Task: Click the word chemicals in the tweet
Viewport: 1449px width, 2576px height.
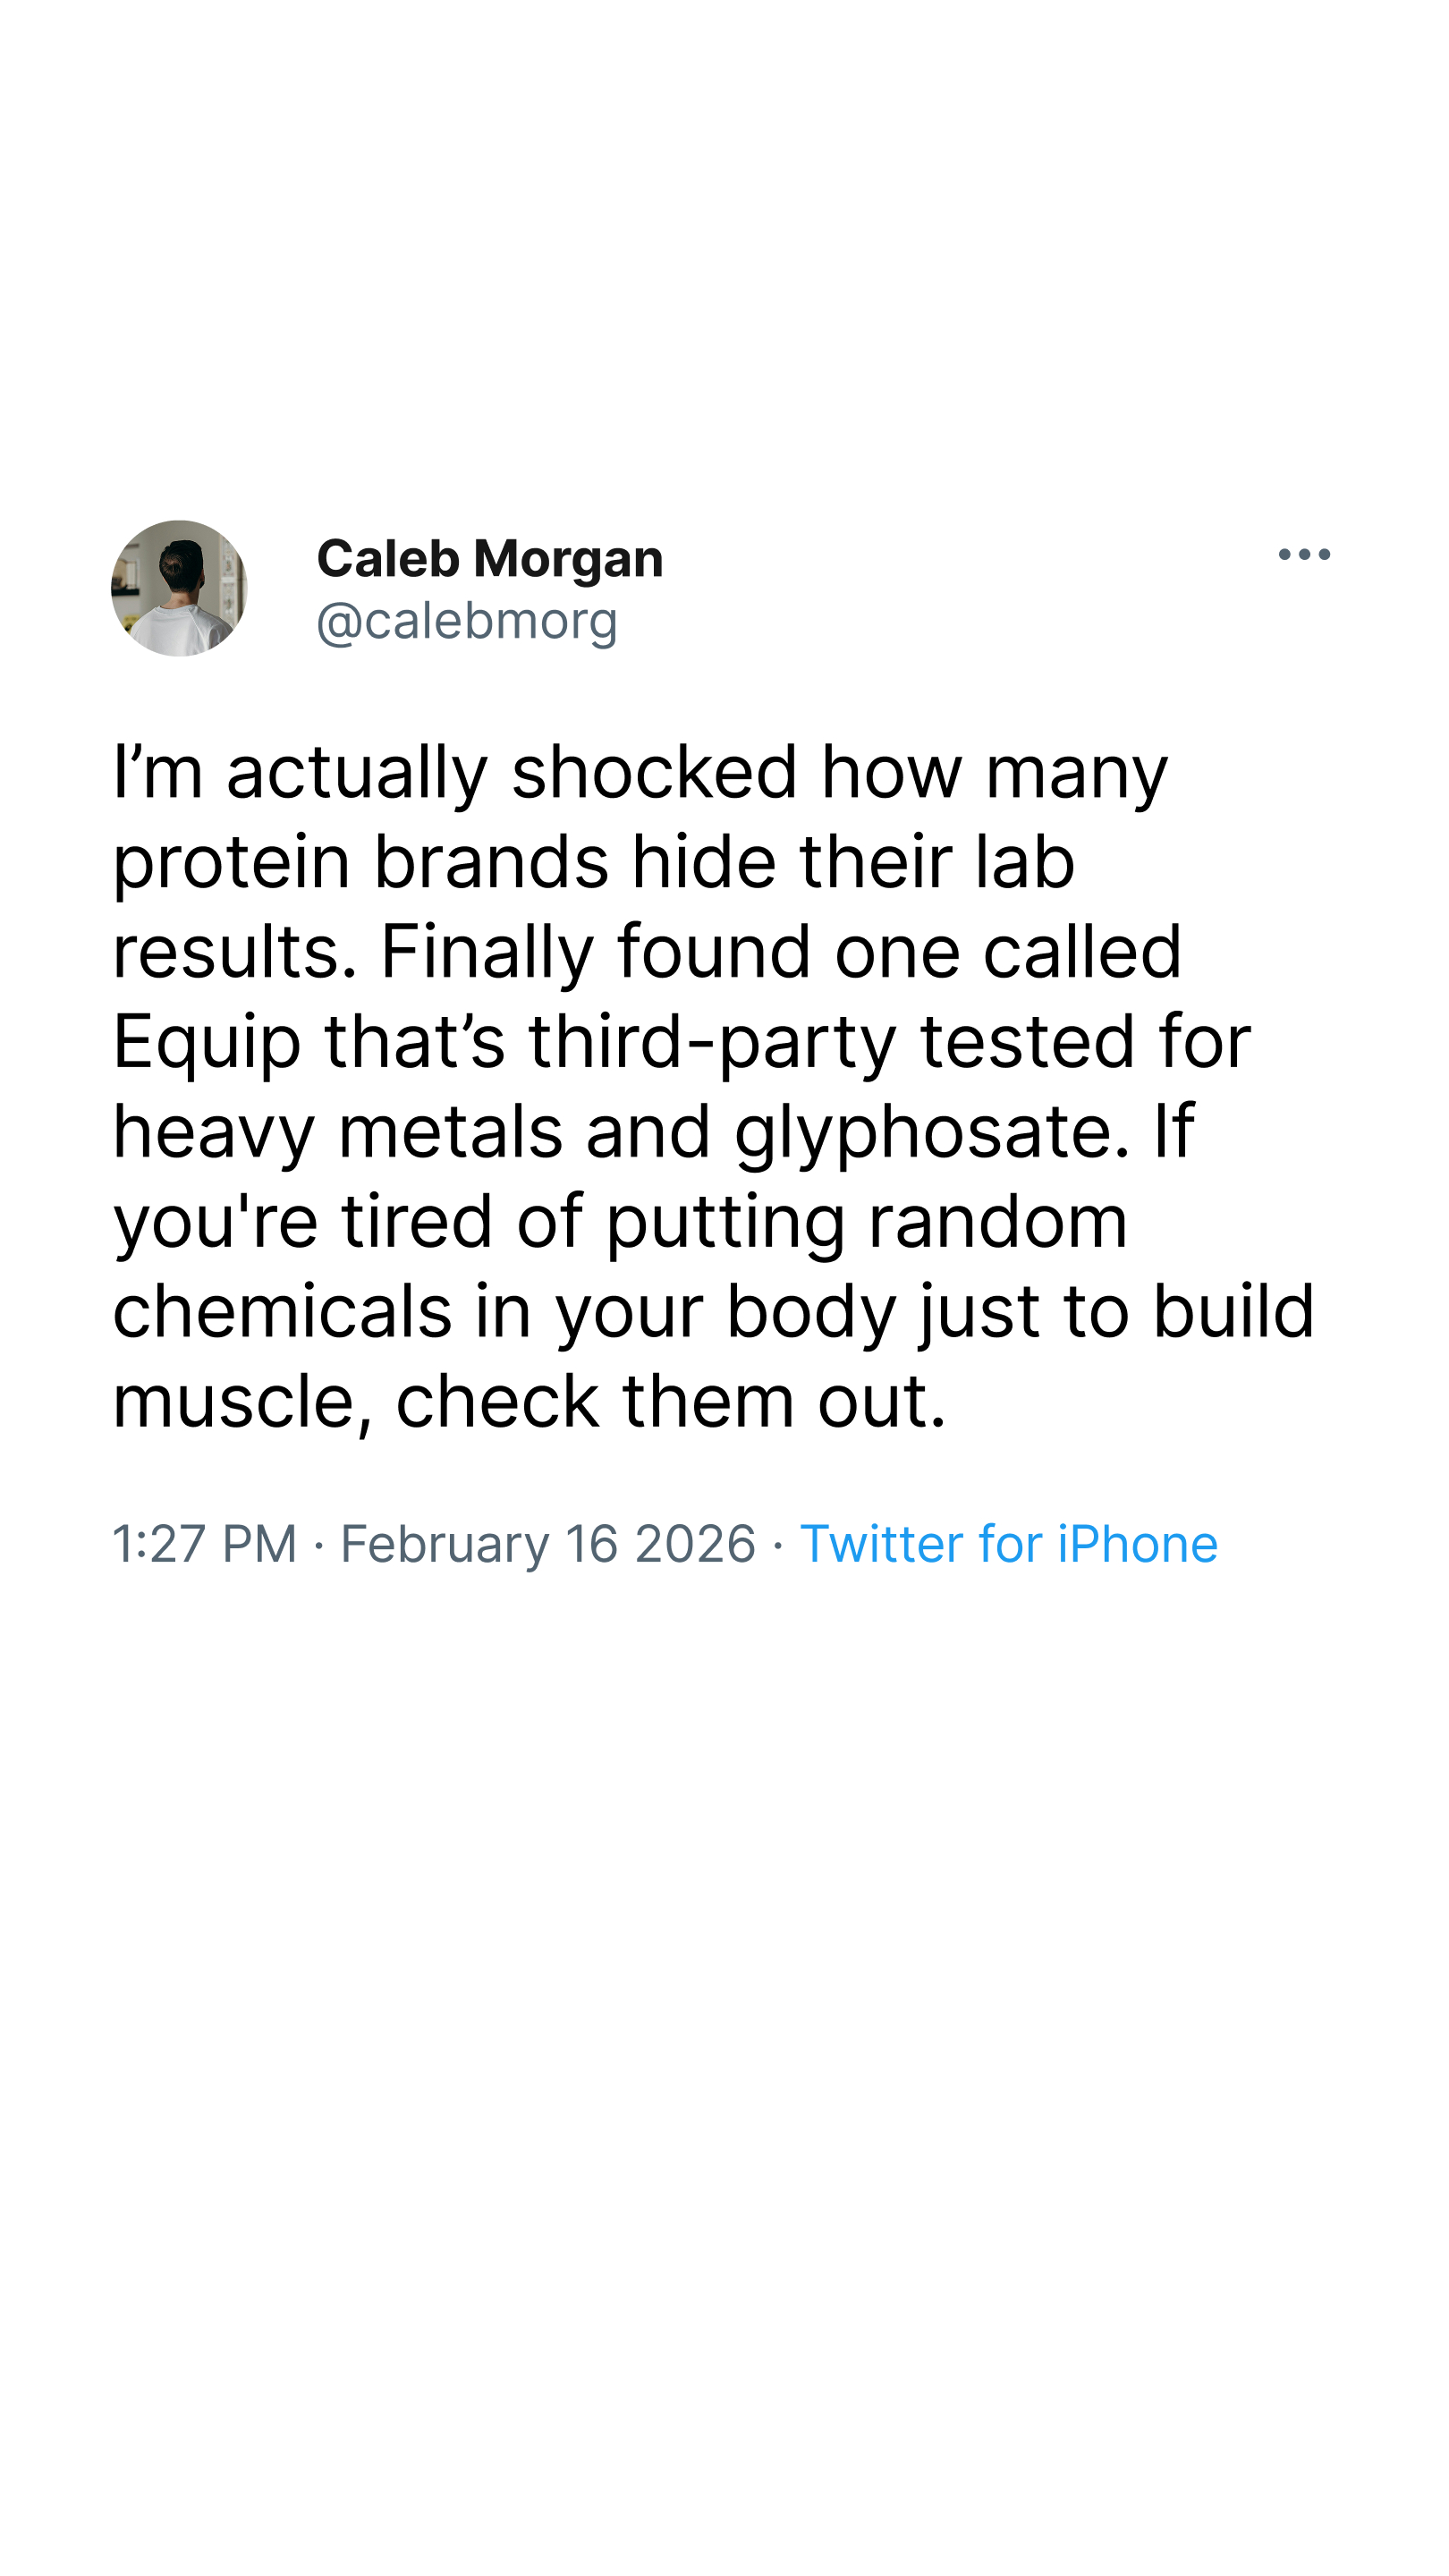Action: pyautogui.click(x=283, y=1312)
